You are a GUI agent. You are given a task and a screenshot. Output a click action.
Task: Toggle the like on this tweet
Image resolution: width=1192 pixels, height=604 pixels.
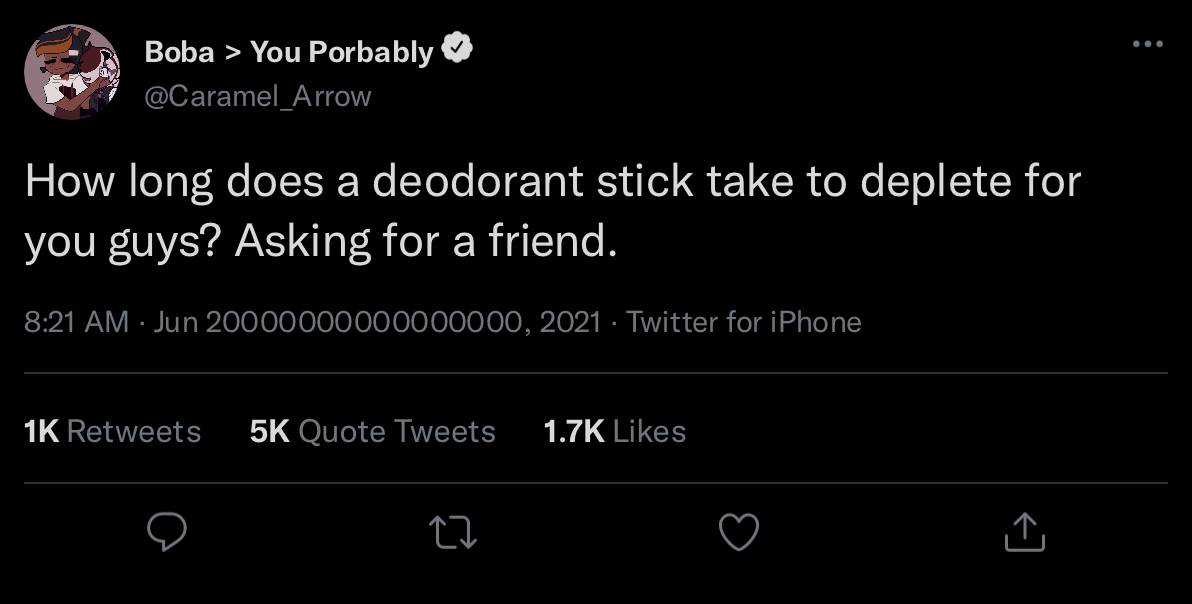738,532
